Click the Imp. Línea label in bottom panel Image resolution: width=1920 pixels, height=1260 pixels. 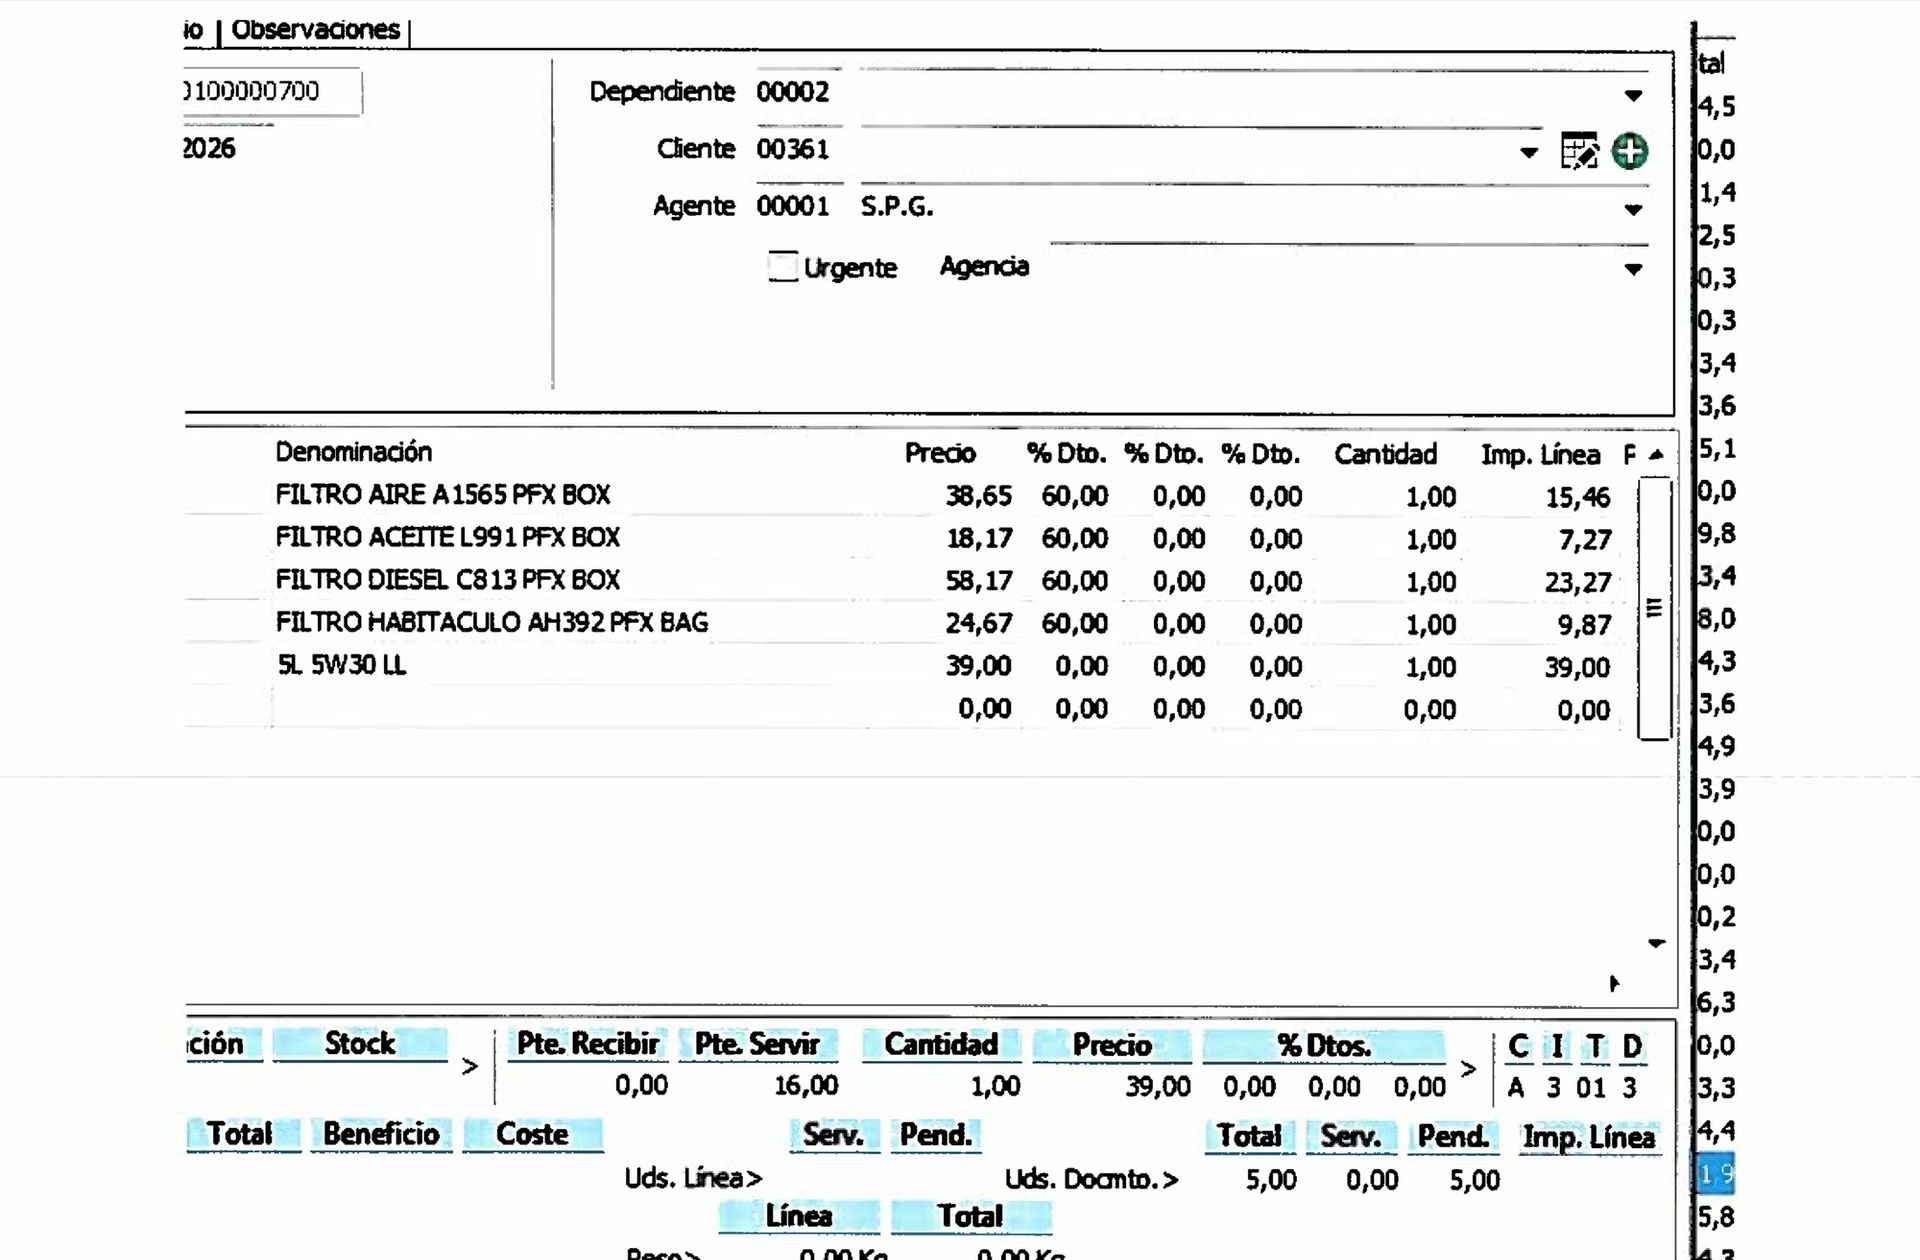[1589, 1138]
